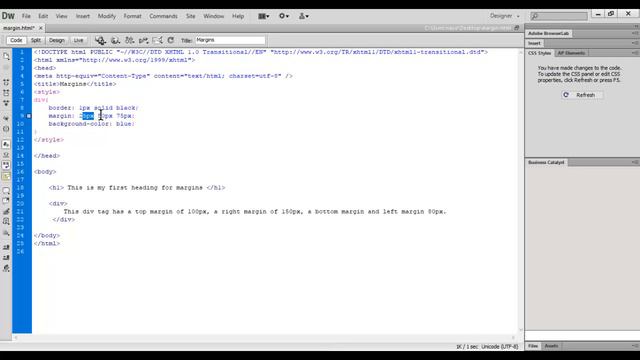
Task: Select the Insert panel tab
Action: click(534, 43)
